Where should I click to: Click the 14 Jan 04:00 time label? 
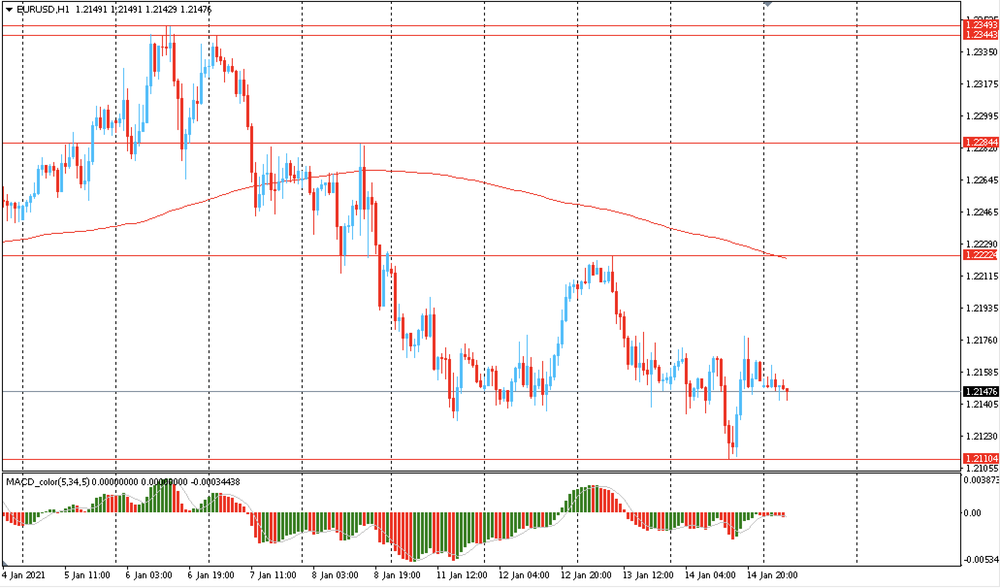tap(712, 575)
